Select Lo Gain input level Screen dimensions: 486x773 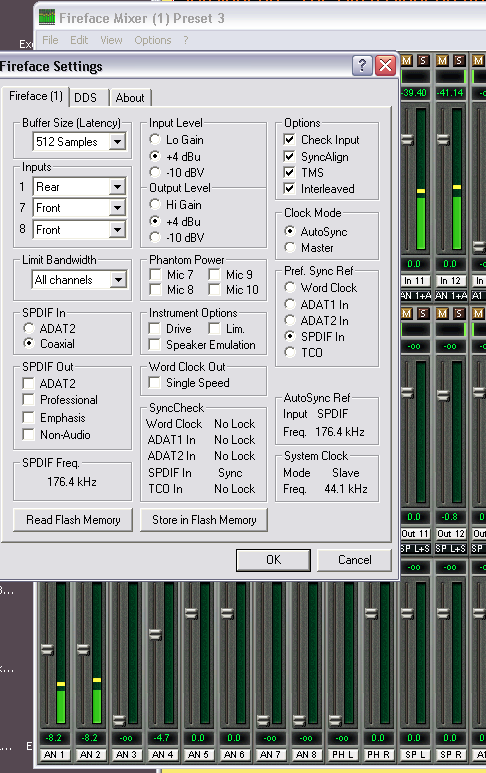pos(155,140)
